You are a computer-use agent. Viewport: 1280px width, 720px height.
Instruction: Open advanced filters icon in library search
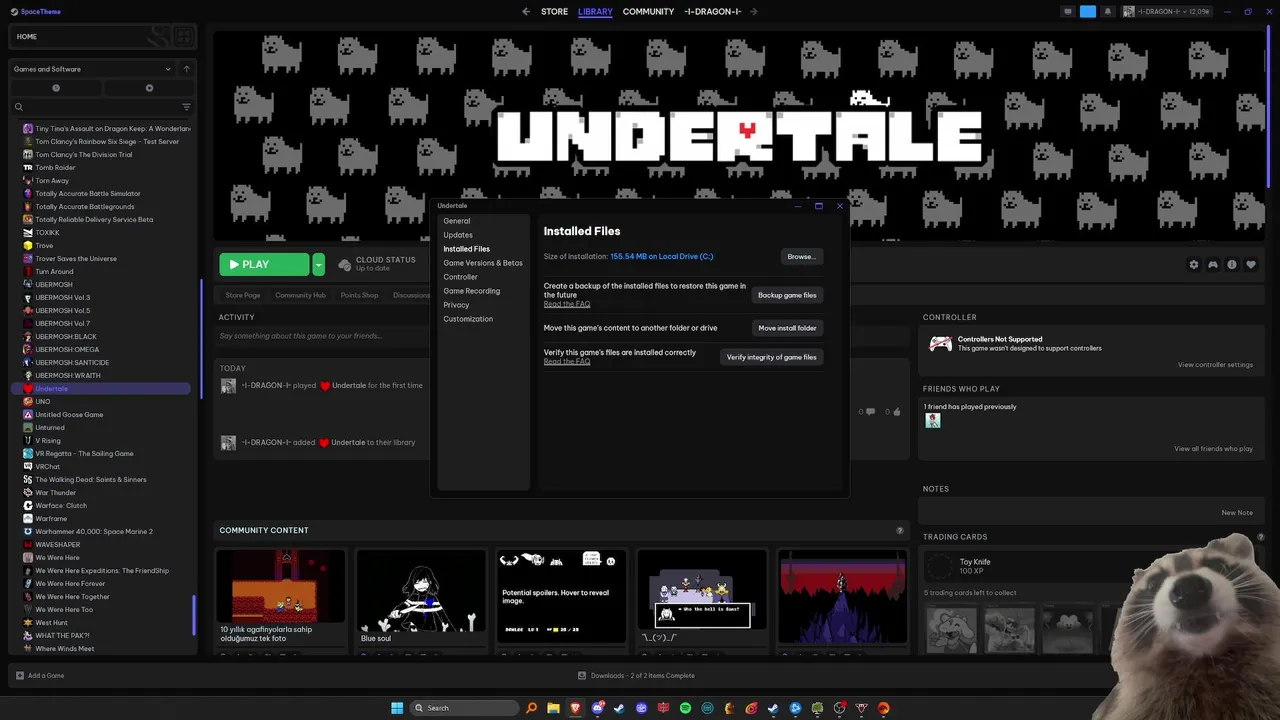coord(186,107)
